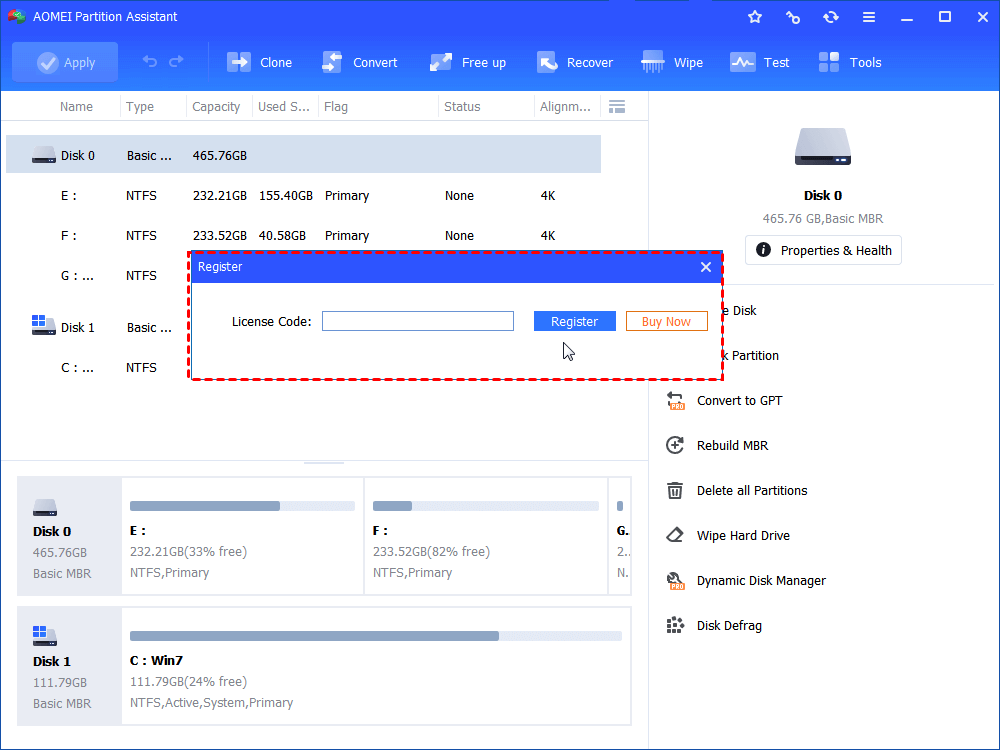Open the Recover tool
The image size is (1000, 750).
pos(575,62)
